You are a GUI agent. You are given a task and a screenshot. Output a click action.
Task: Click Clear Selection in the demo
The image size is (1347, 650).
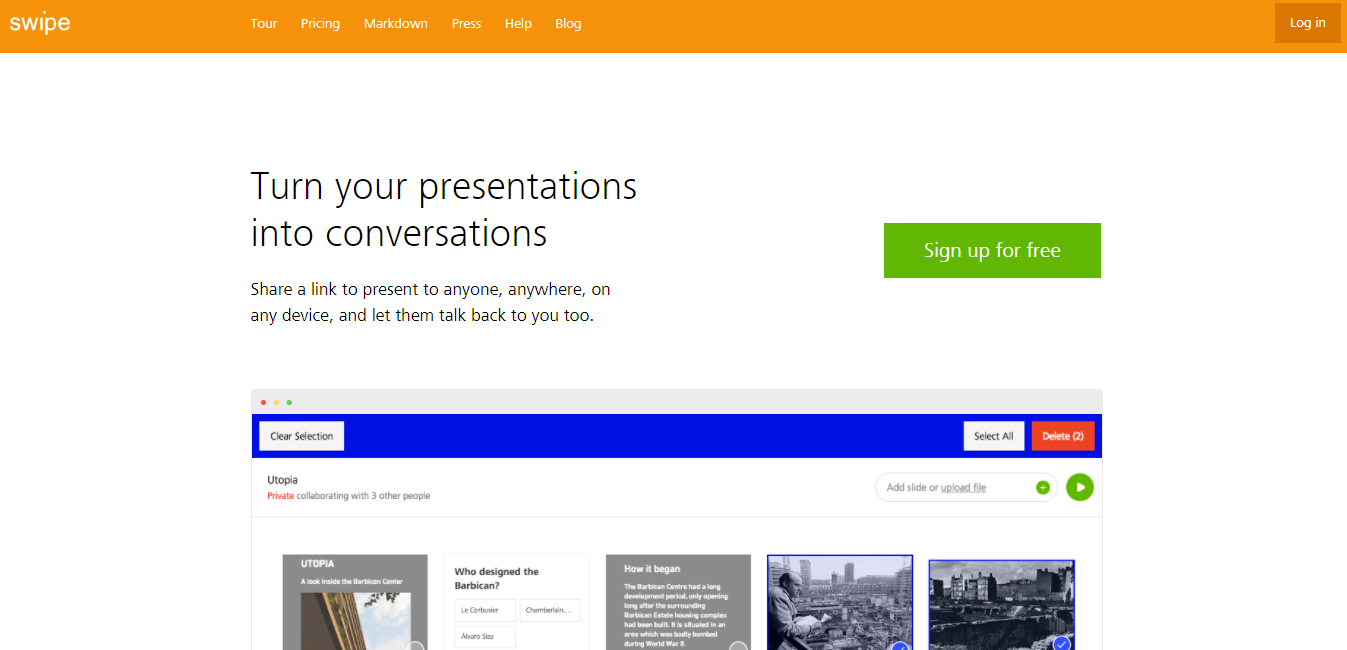(301, 436)
